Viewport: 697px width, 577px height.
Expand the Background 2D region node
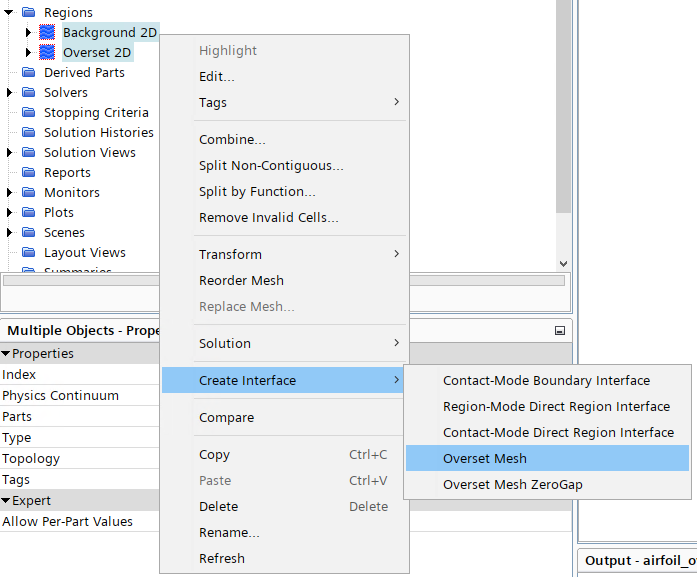click(x=29, y=32)
